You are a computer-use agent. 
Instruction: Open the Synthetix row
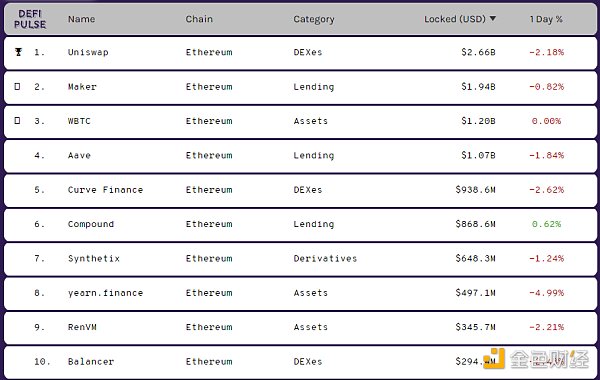pos(300,259)
